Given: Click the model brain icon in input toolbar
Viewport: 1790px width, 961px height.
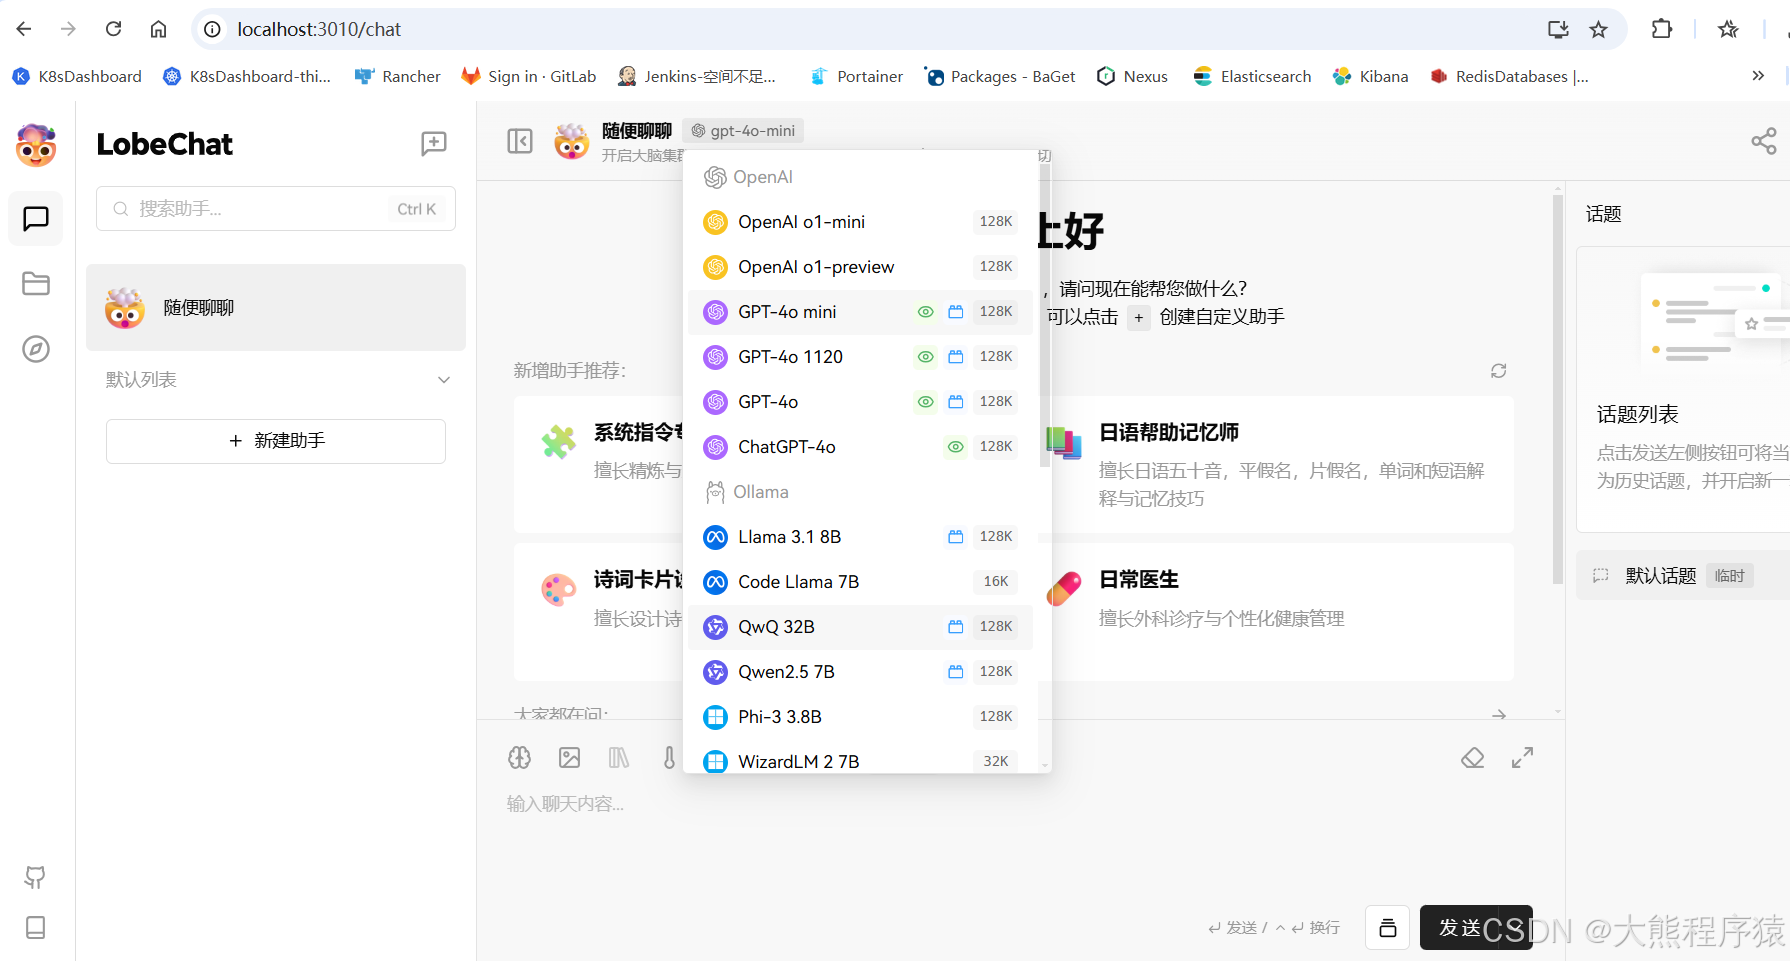Looking at the screenshot, I should coord(519,758).
